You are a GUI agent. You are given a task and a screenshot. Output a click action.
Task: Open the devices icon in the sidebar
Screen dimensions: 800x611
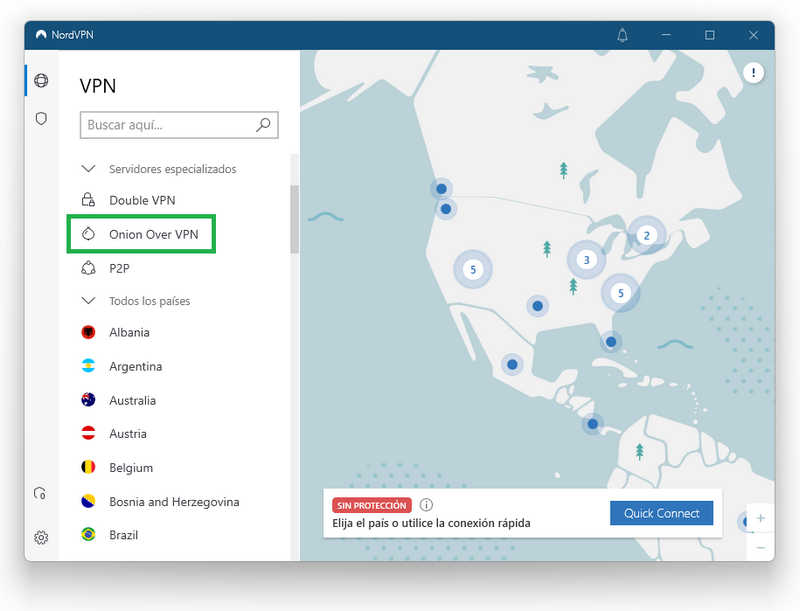[x=40, y=493]
